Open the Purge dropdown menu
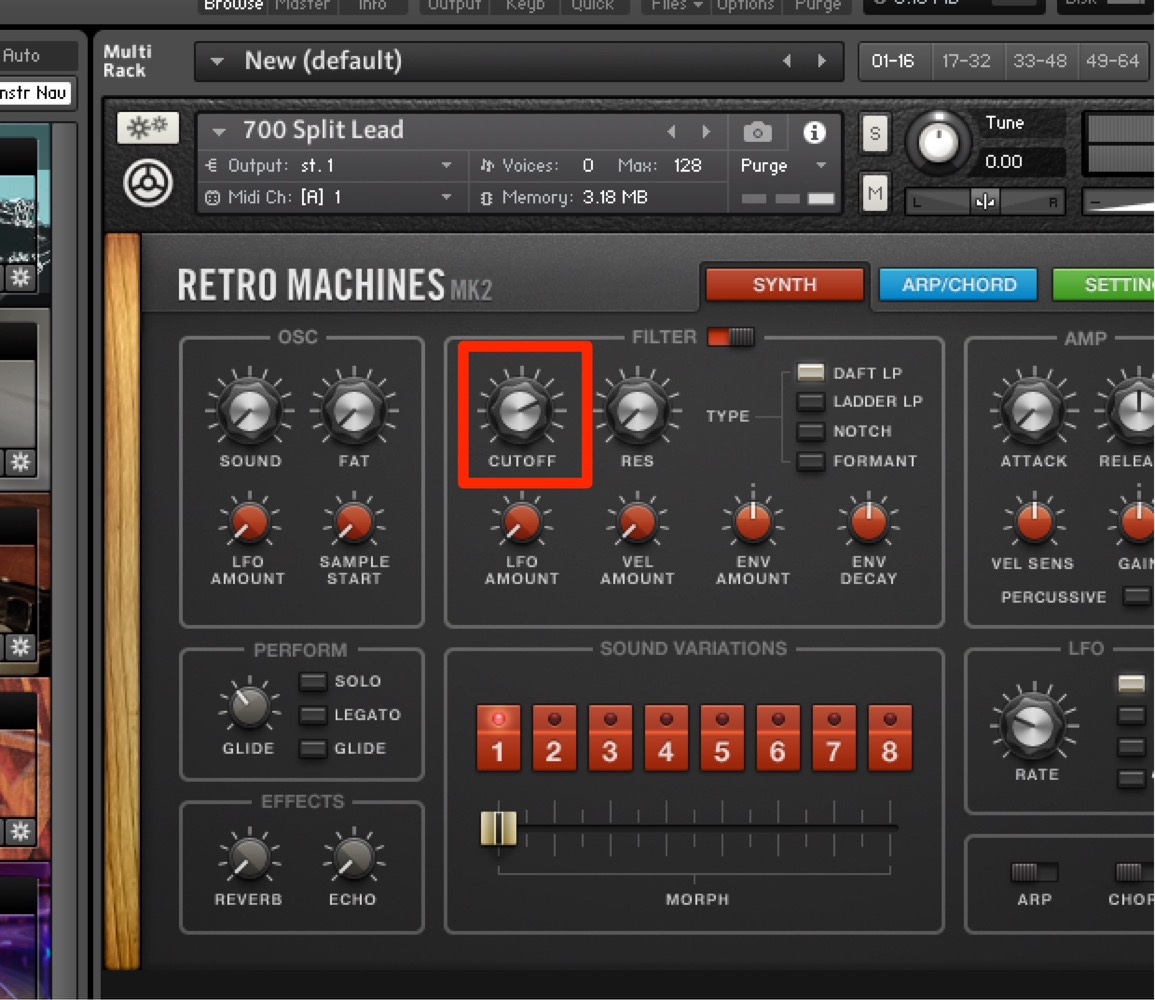Viewport: 1155px width, 1000px height. (x=784, y=166)
